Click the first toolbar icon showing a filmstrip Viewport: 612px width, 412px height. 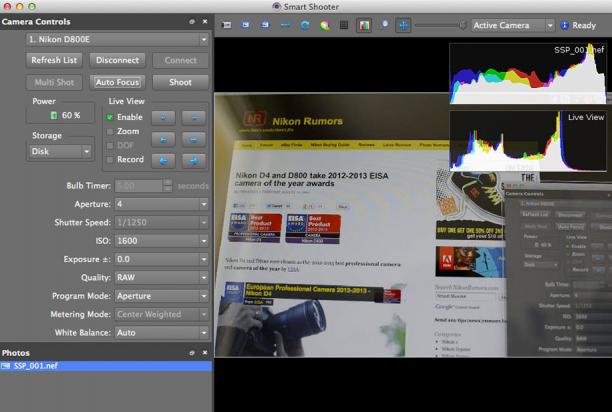click(226, 25)
